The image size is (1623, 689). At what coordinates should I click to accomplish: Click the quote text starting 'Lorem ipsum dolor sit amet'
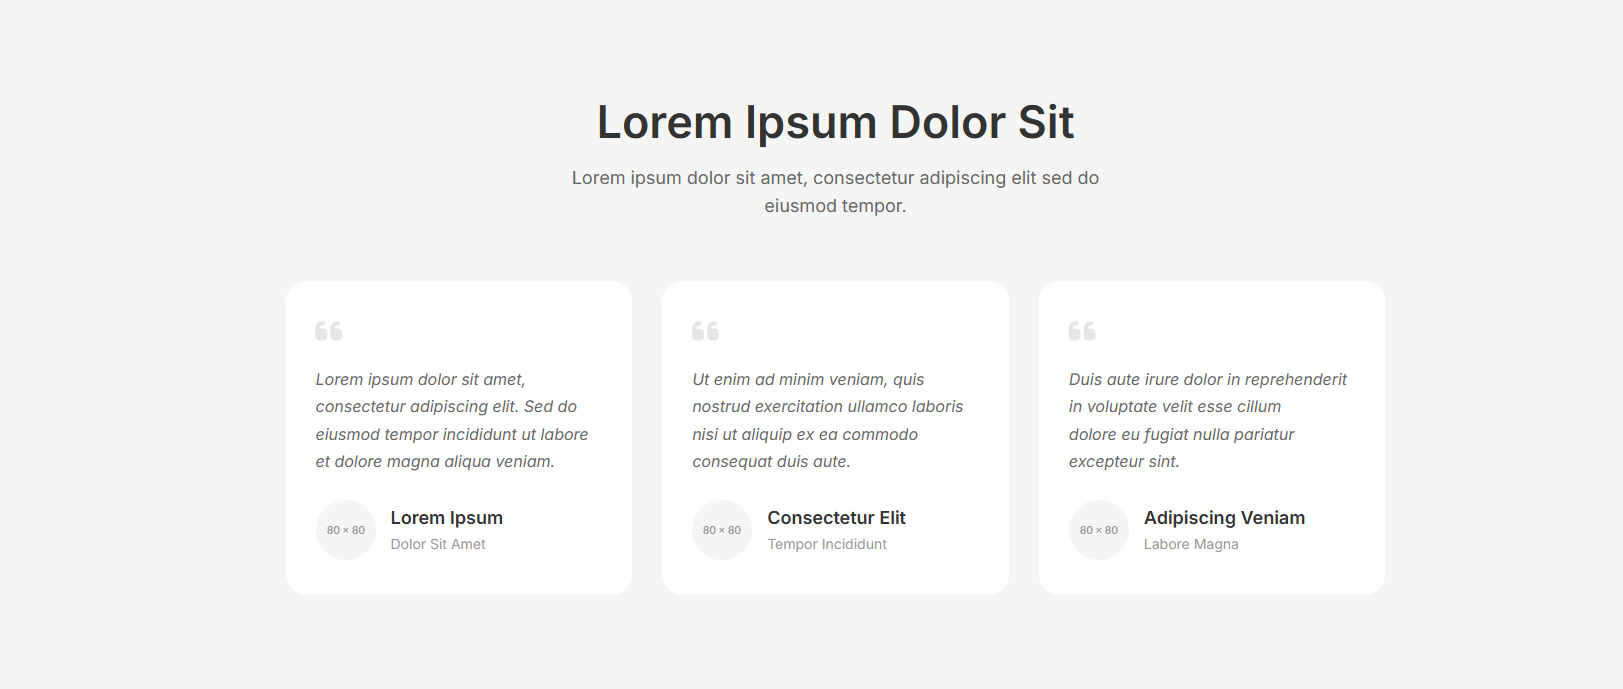click(421, 380)
